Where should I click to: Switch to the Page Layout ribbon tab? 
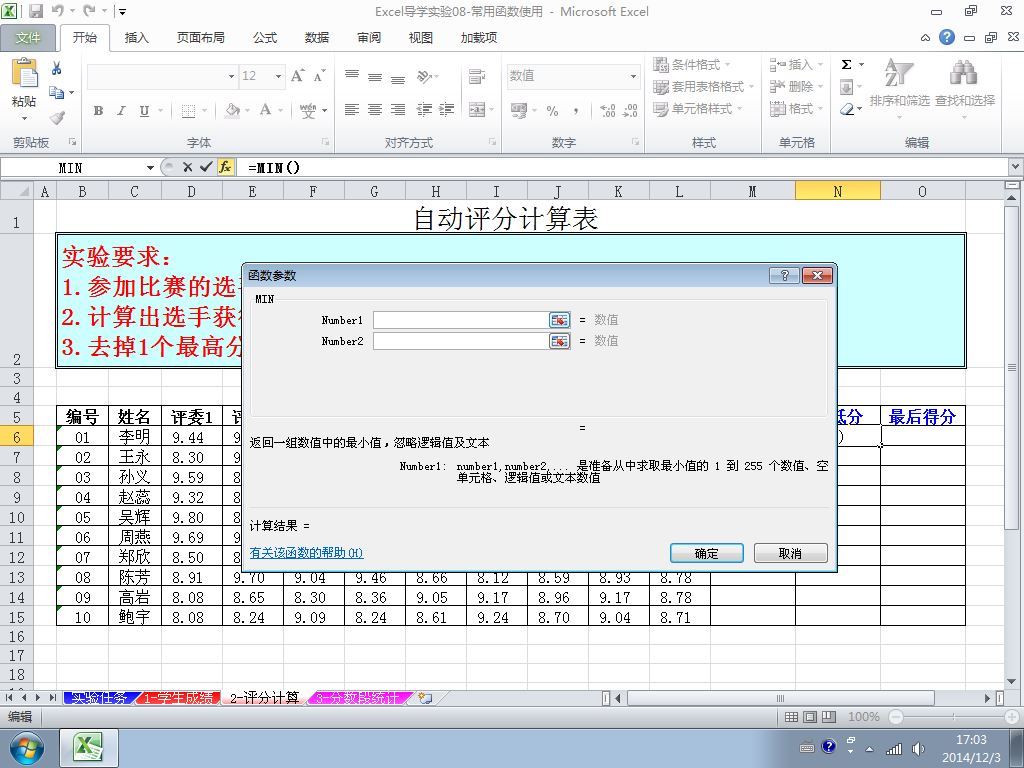(200, 38)
